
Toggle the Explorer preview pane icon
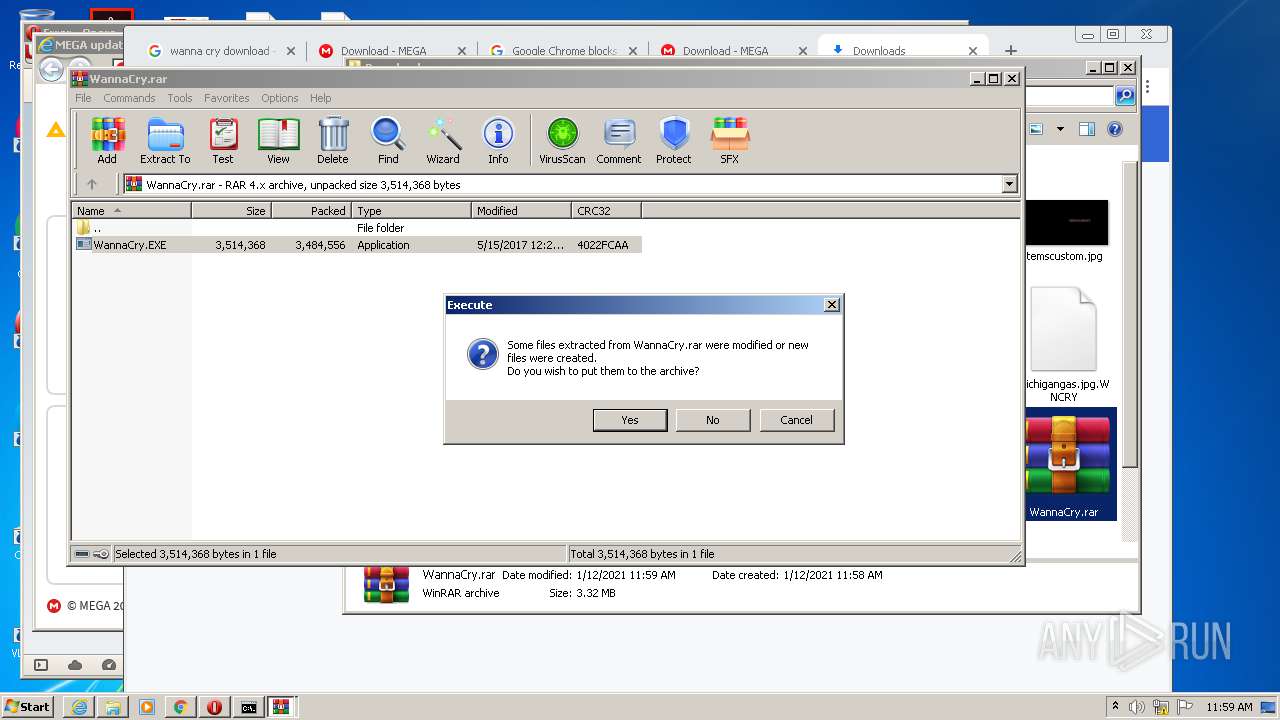[1087, 129]
